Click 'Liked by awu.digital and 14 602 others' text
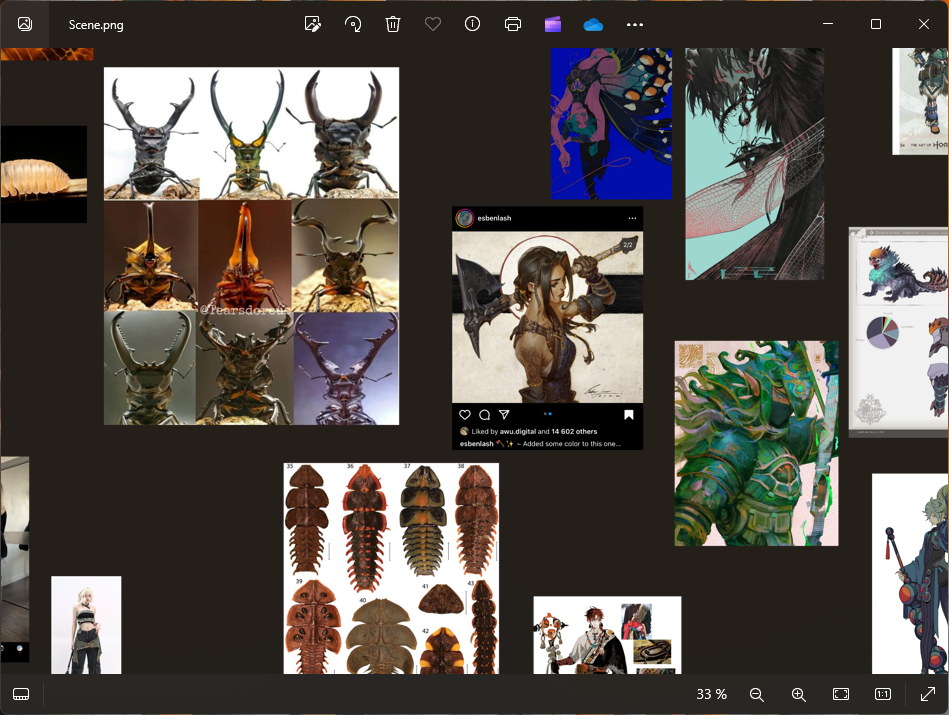 (x=534, y=432)
